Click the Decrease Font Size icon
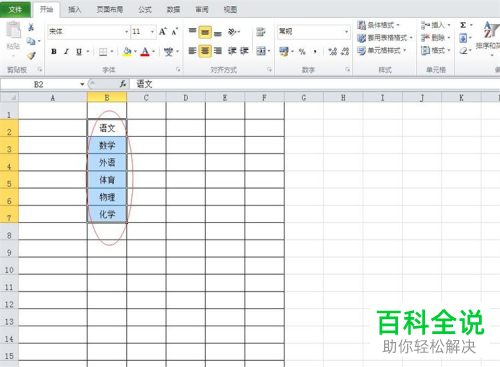 (x=175, y=32)
